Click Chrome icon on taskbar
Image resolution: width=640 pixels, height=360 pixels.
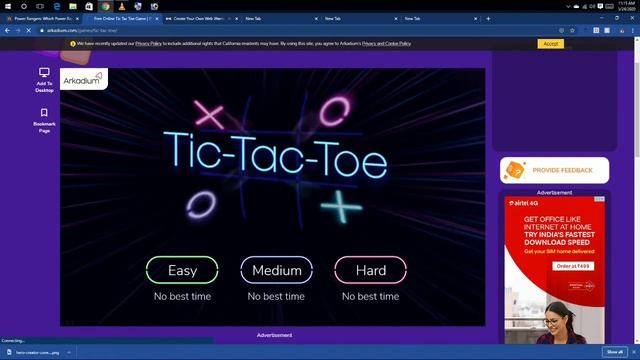(105, 6)
